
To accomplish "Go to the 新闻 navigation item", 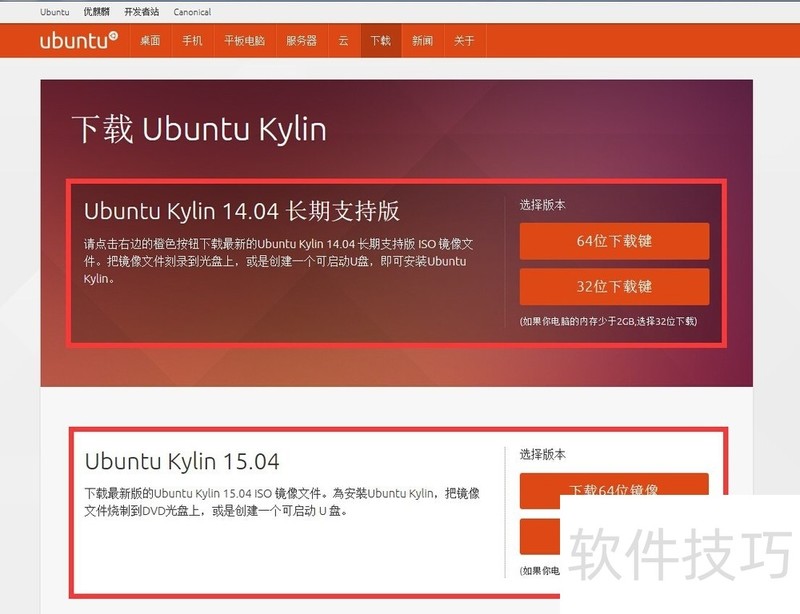I will (x=422, y=41).
